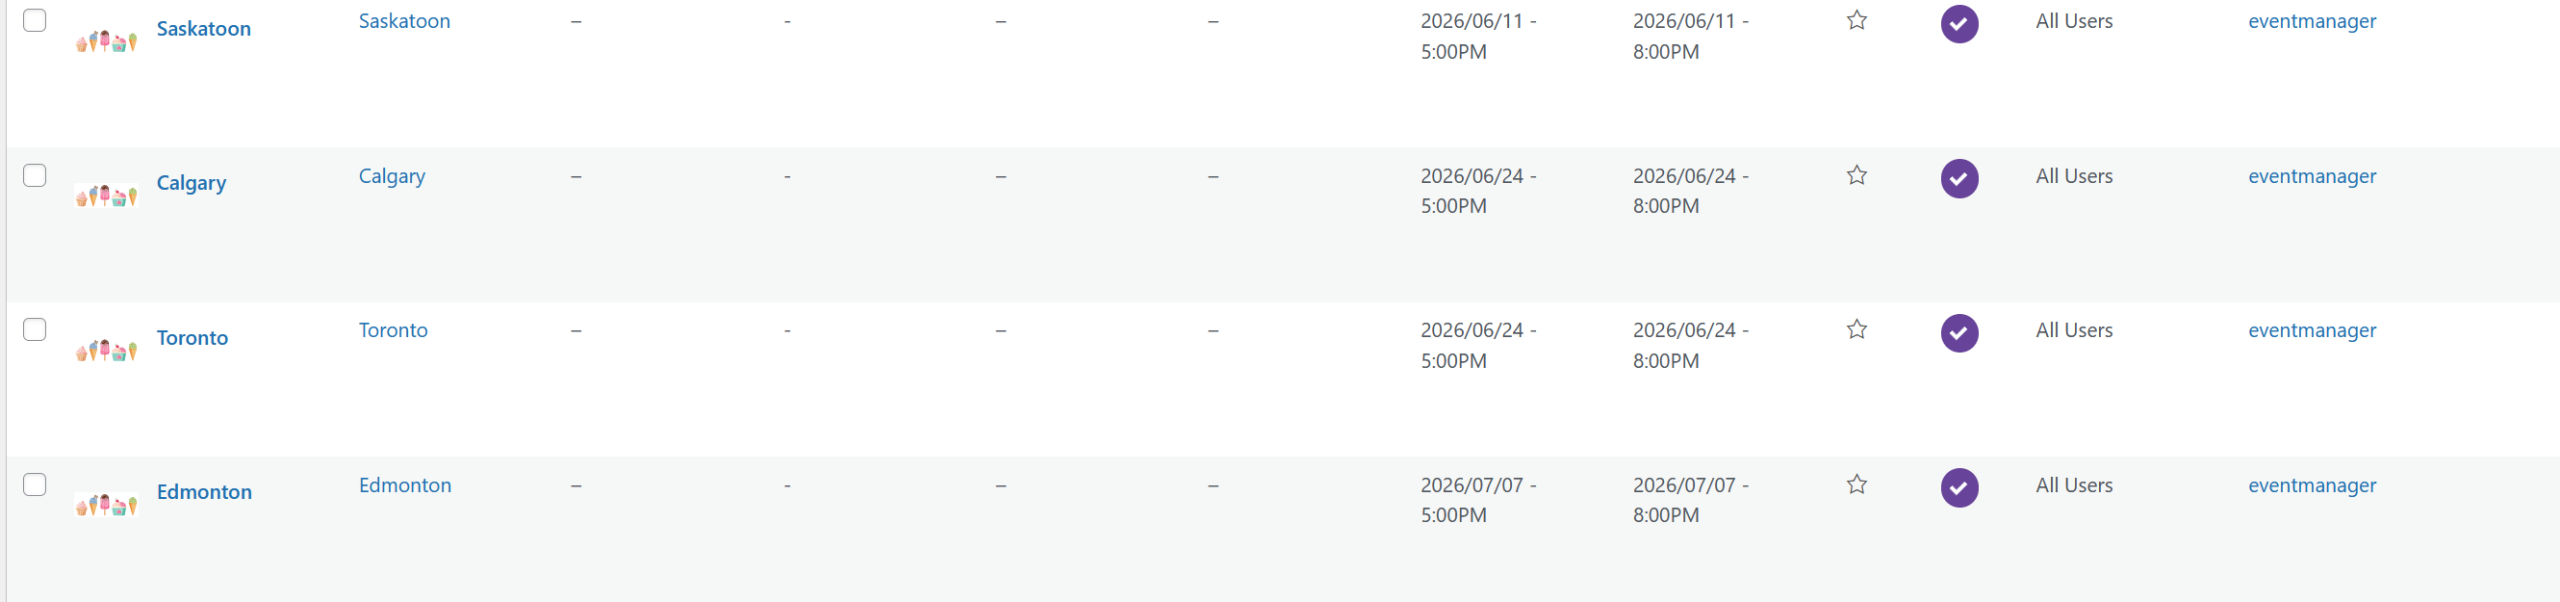This screenshot has width=2560, height=602.
Task: Open eventmanager author link in Calgary row
Action: pyautogui.click(x=2312, y=176)
